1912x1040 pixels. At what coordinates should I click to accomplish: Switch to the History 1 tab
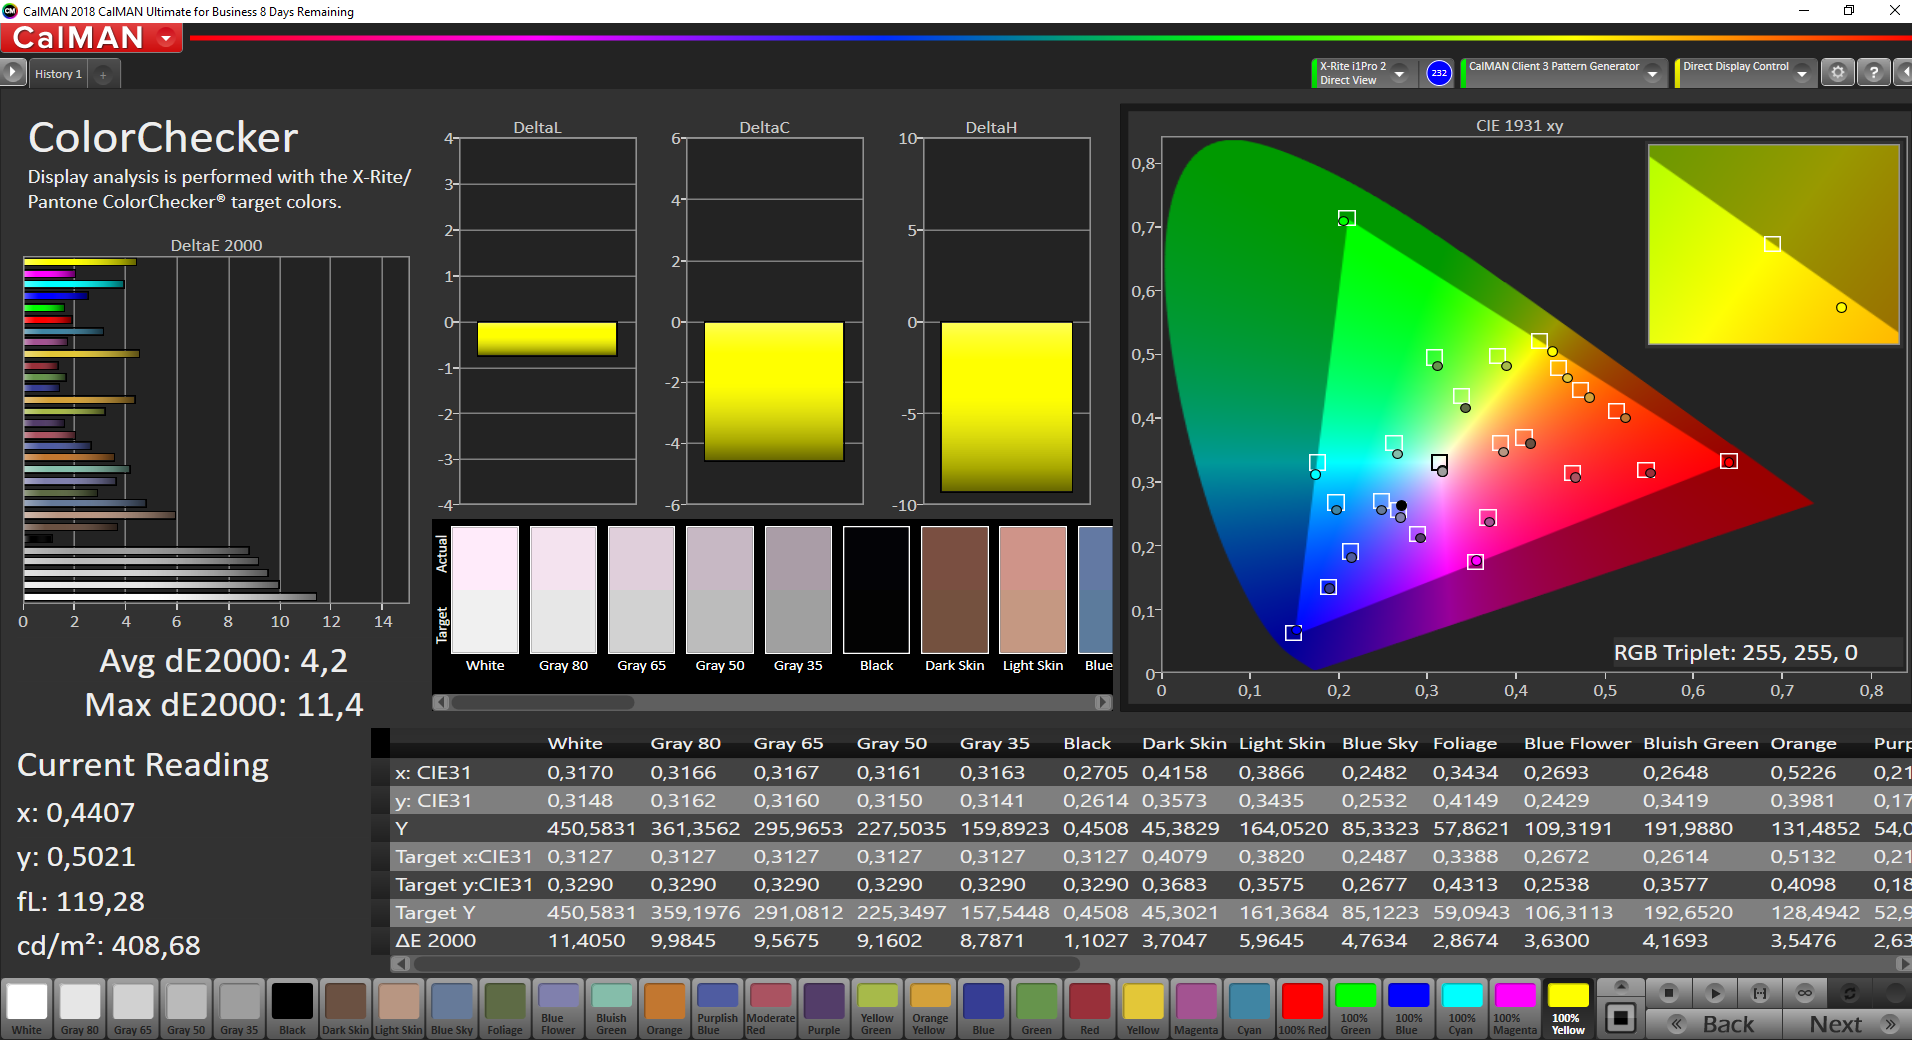tap(58, 74)
